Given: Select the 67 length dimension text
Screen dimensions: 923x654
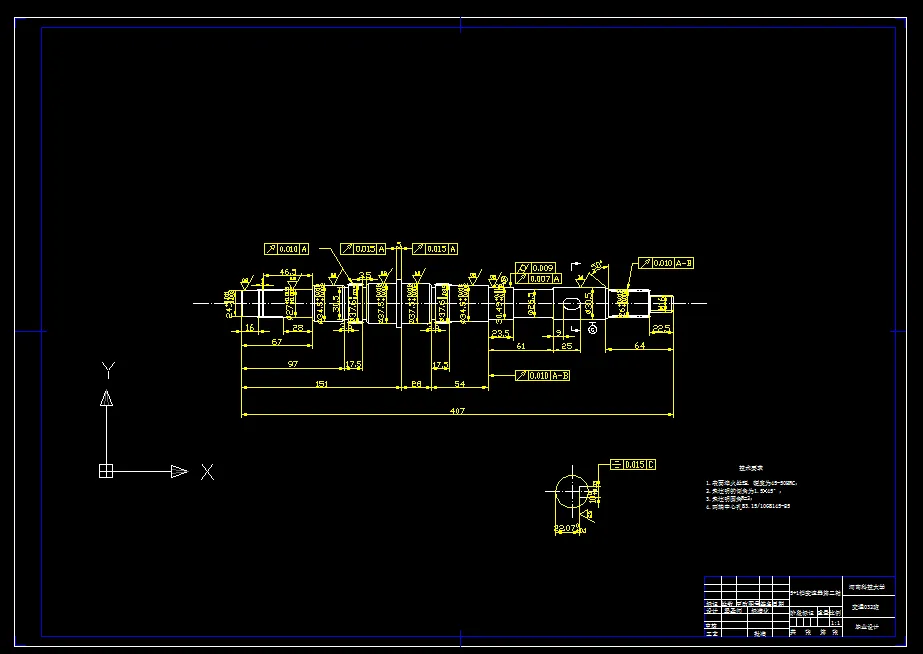Looking at the screenshot, I should pyautogui.click(x=277, y=341).
